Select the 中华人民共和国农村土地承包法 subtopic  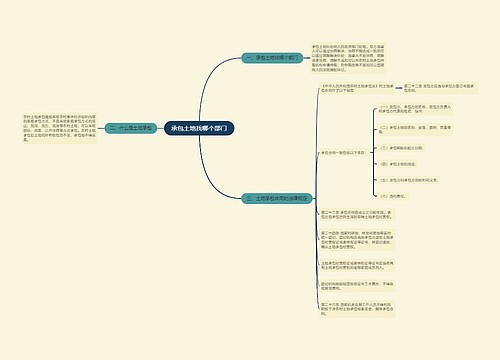tap(357, 88)
